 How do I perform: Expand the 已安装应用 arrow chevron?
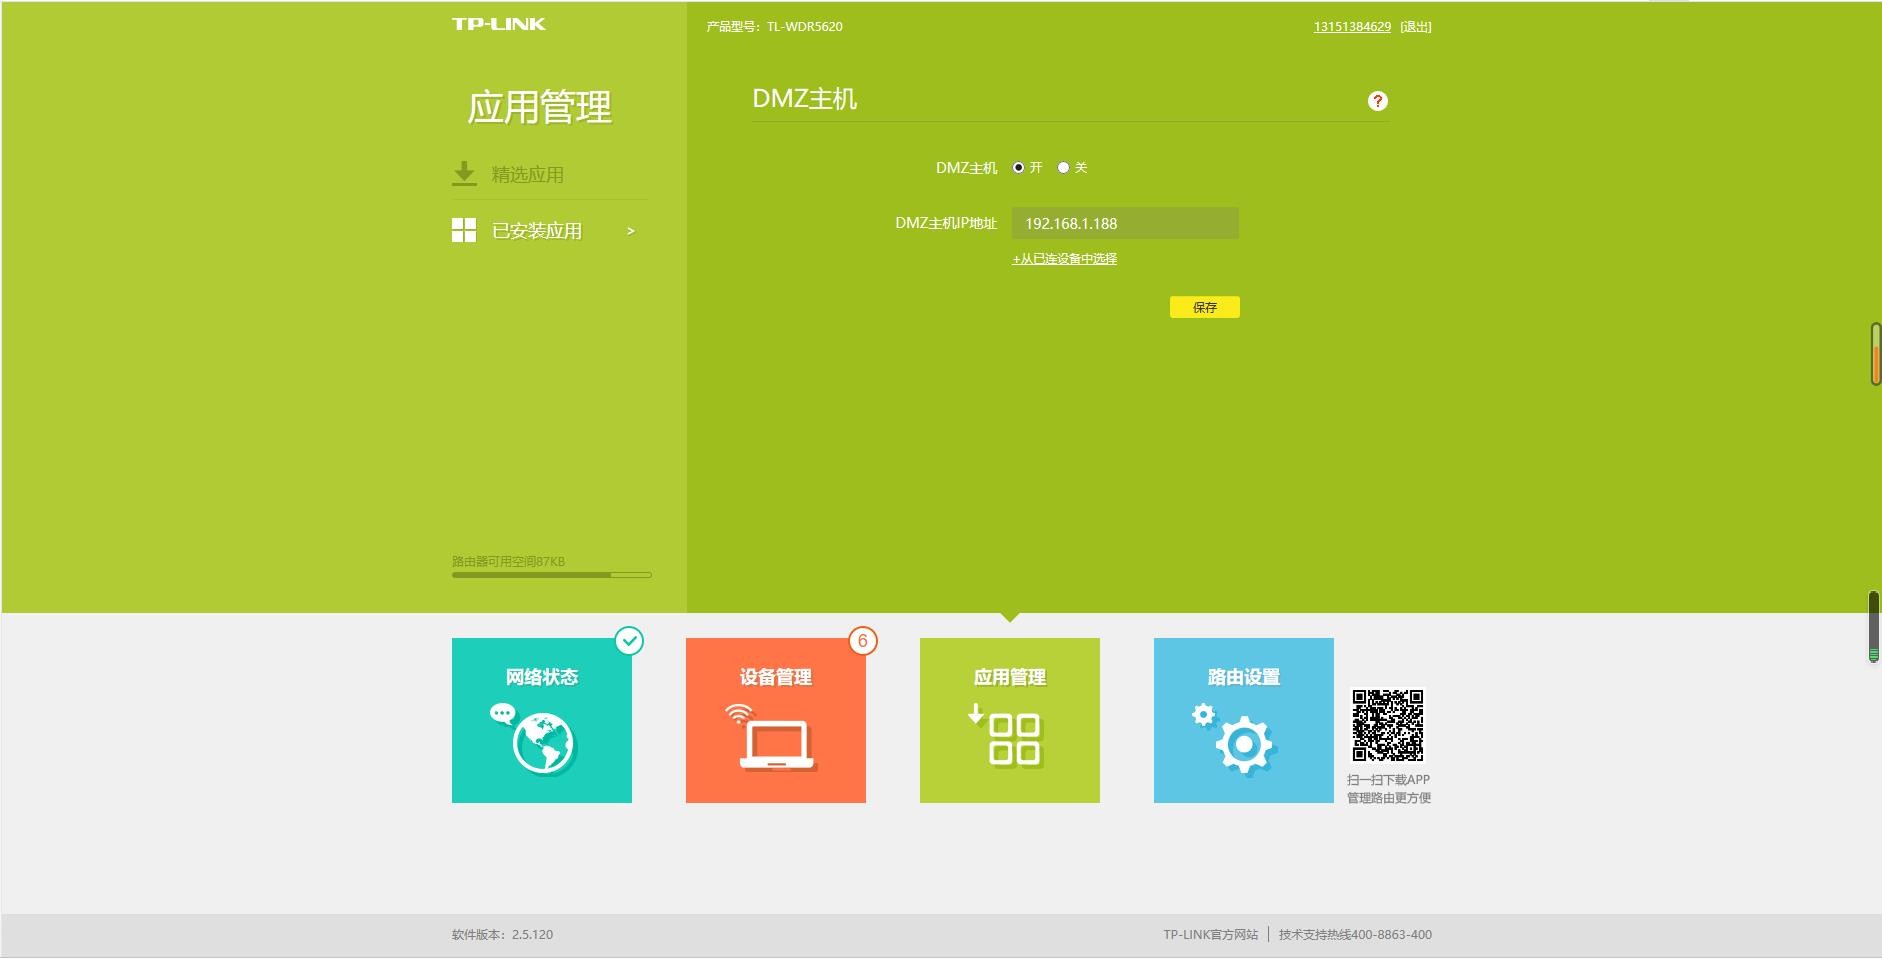(x=631, y=231)
